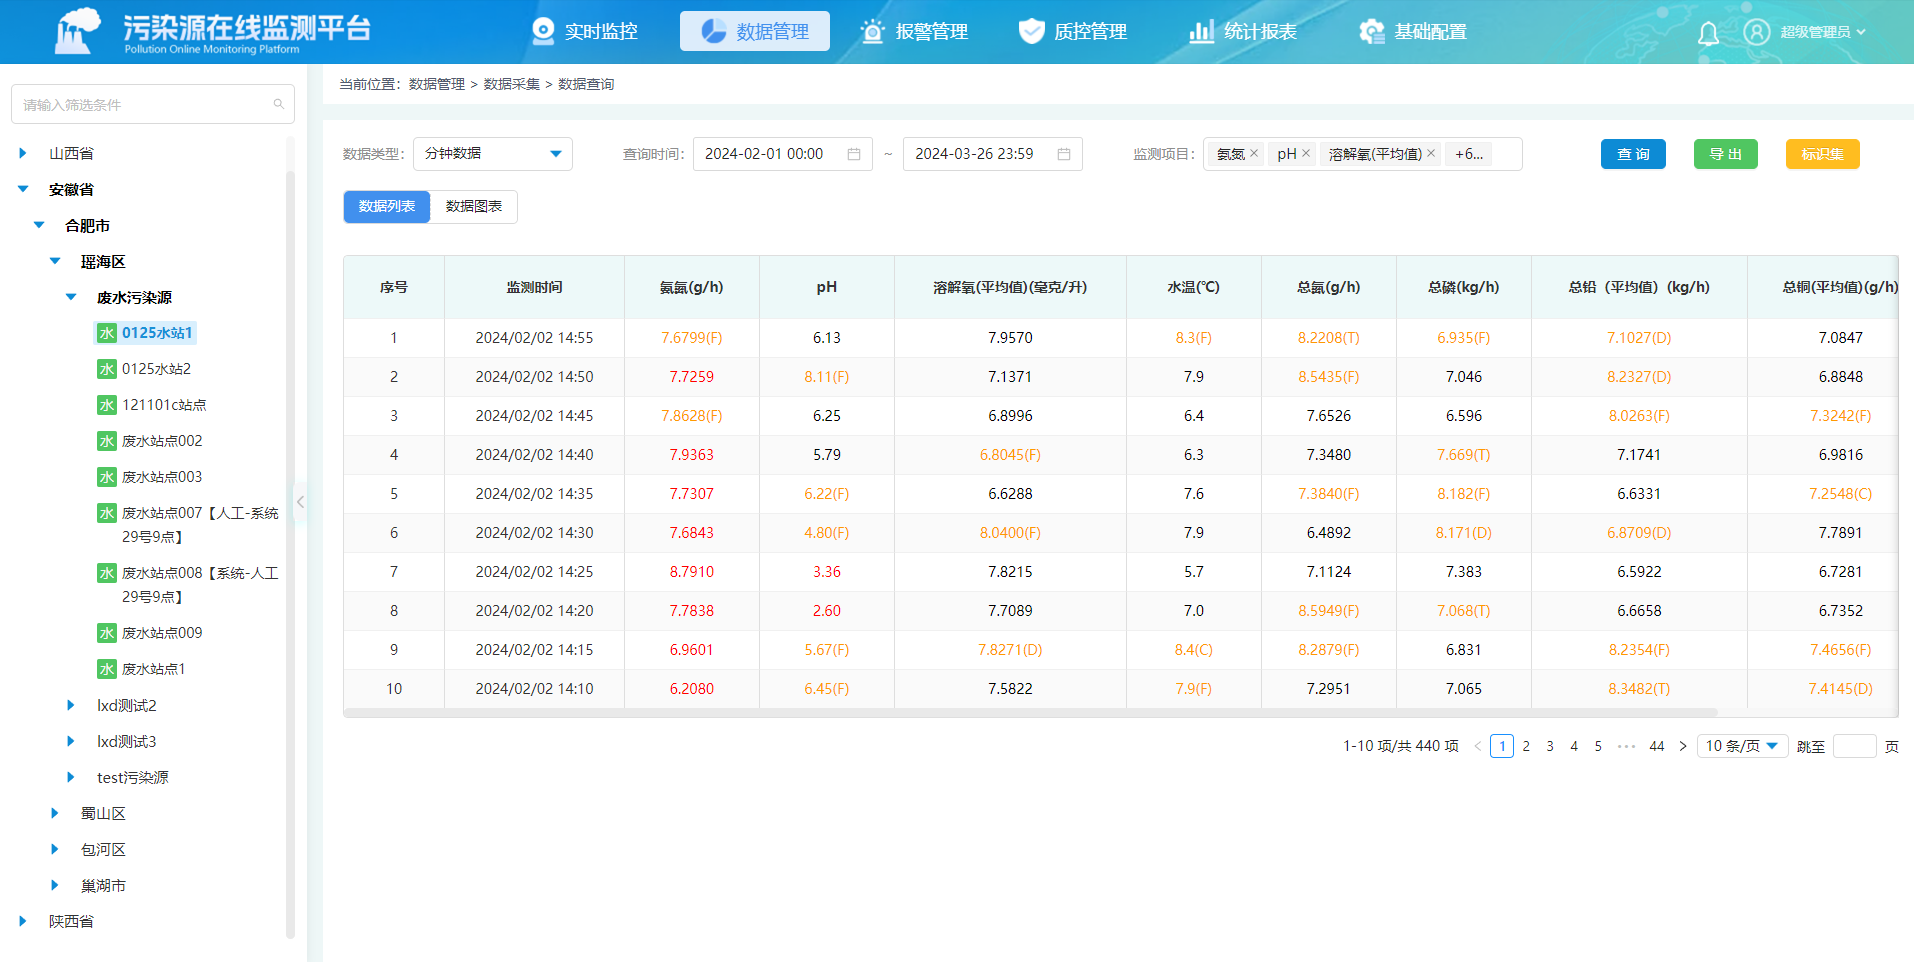Expand 山西省 tree node
This screenshot has height=962, width=1914.
click(23, 153)
